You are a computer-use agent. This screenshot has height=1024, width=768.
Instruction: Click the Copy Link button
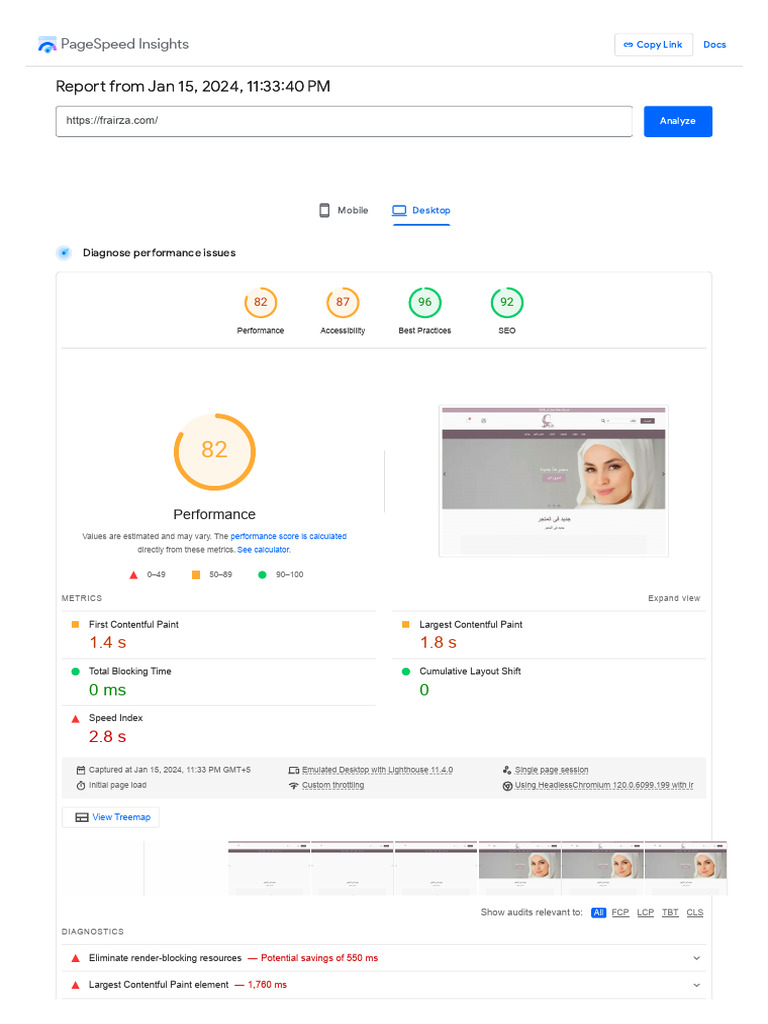click(653, 44)
